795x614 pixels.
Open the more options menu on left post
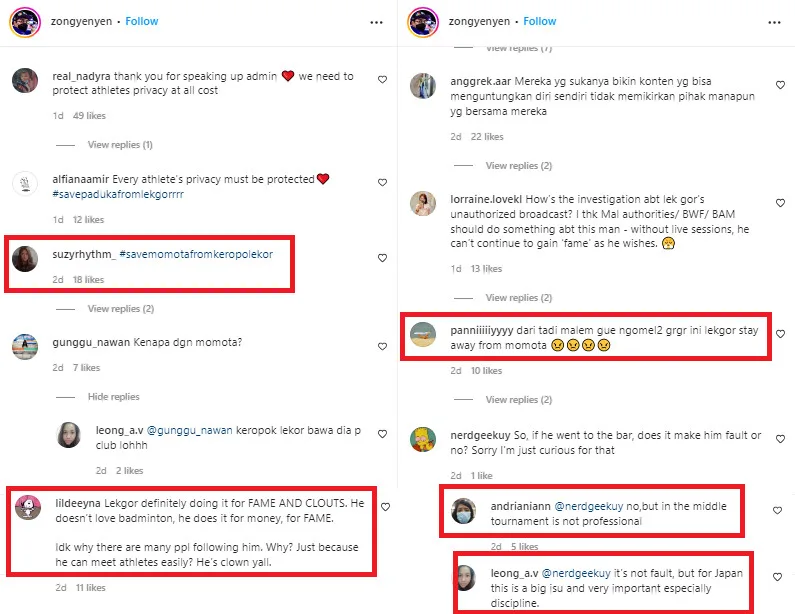coord(376,21)
